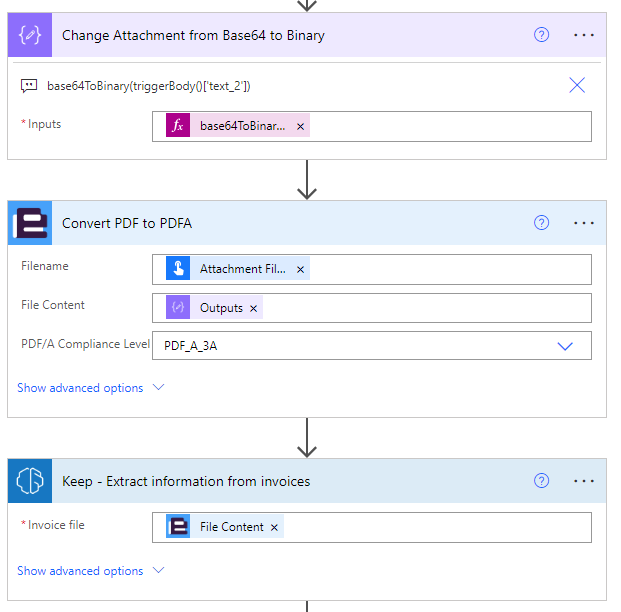Screen dimensions: 621x612
Task: Open ellipsis menu for Change Attachment action
Action: 584,35
